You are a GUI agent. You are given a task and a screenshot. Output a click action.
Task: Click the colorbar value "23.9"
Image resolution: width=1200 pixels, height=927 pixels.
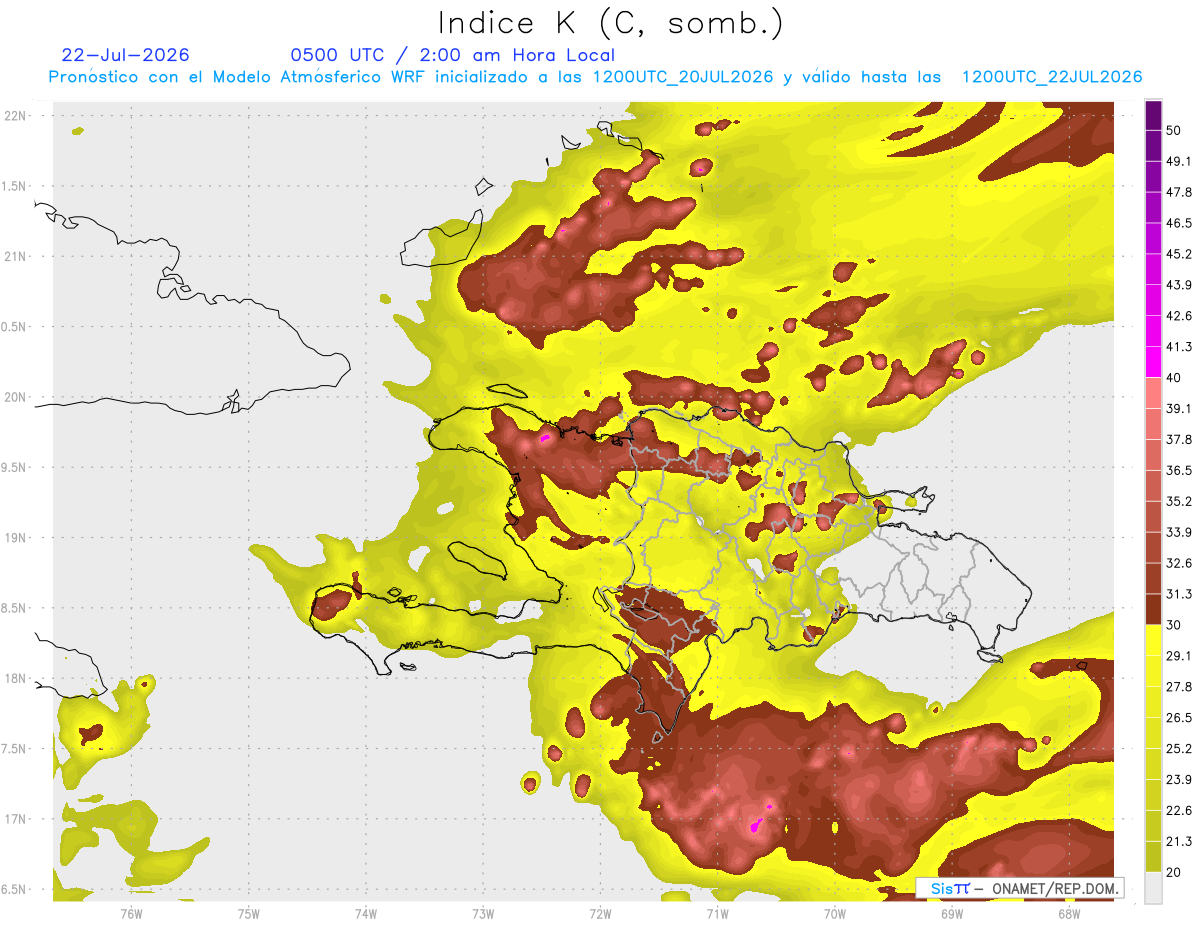(x=1178, y=780)
